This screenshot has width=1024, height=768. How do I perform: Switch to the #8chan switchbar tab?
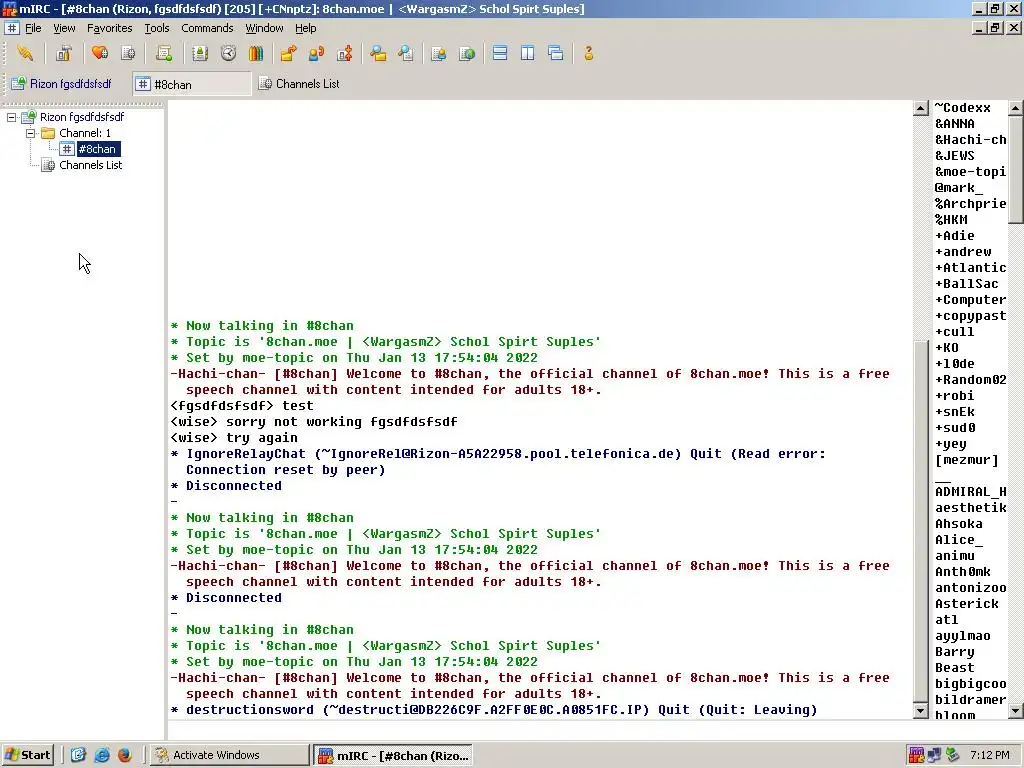(192, 84)
